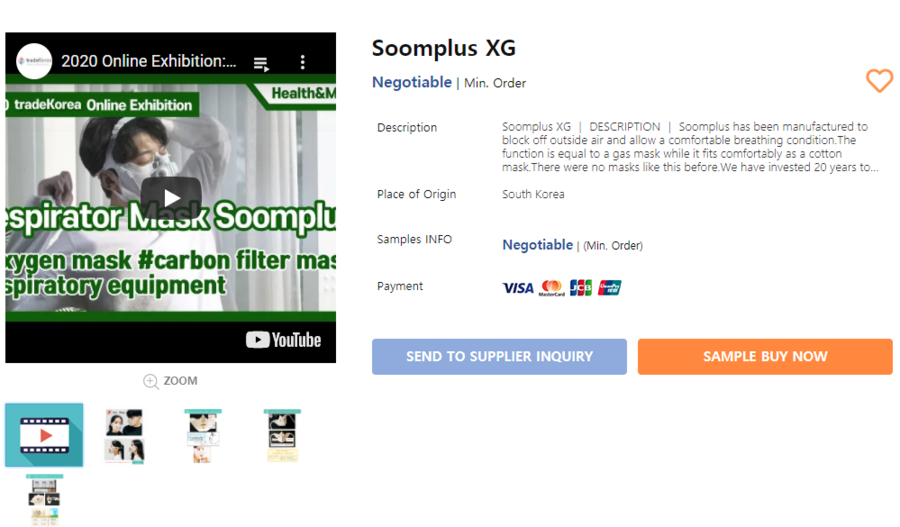Select the fifth thumbnail in second row
900x527 pixels.
click(45, 500)
